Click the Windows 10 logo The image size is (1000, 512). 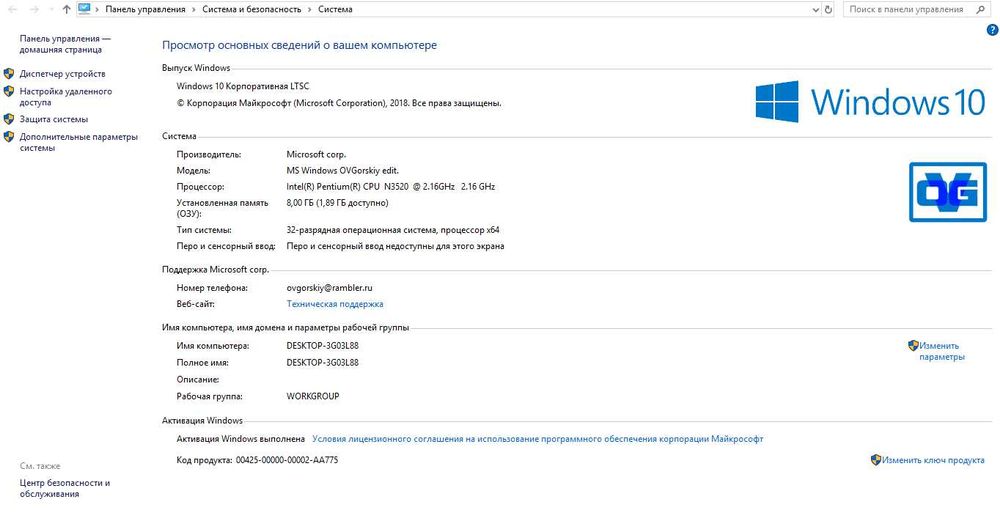[871, 101]
